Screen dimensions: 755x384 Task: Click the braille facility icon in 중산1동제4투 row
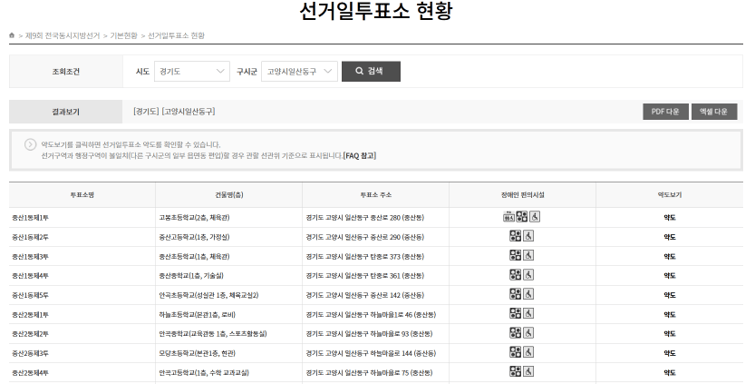pos(515,275)
